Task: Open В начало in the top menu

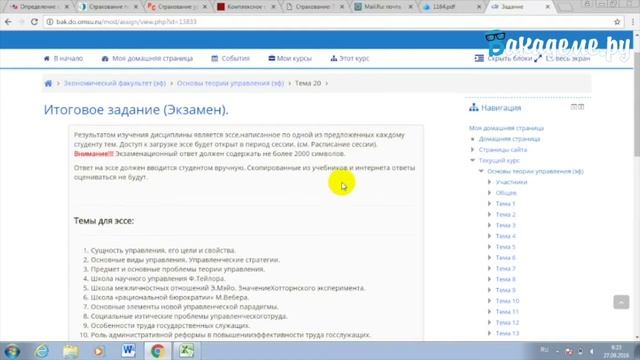Action: click(x=63, y=58)
